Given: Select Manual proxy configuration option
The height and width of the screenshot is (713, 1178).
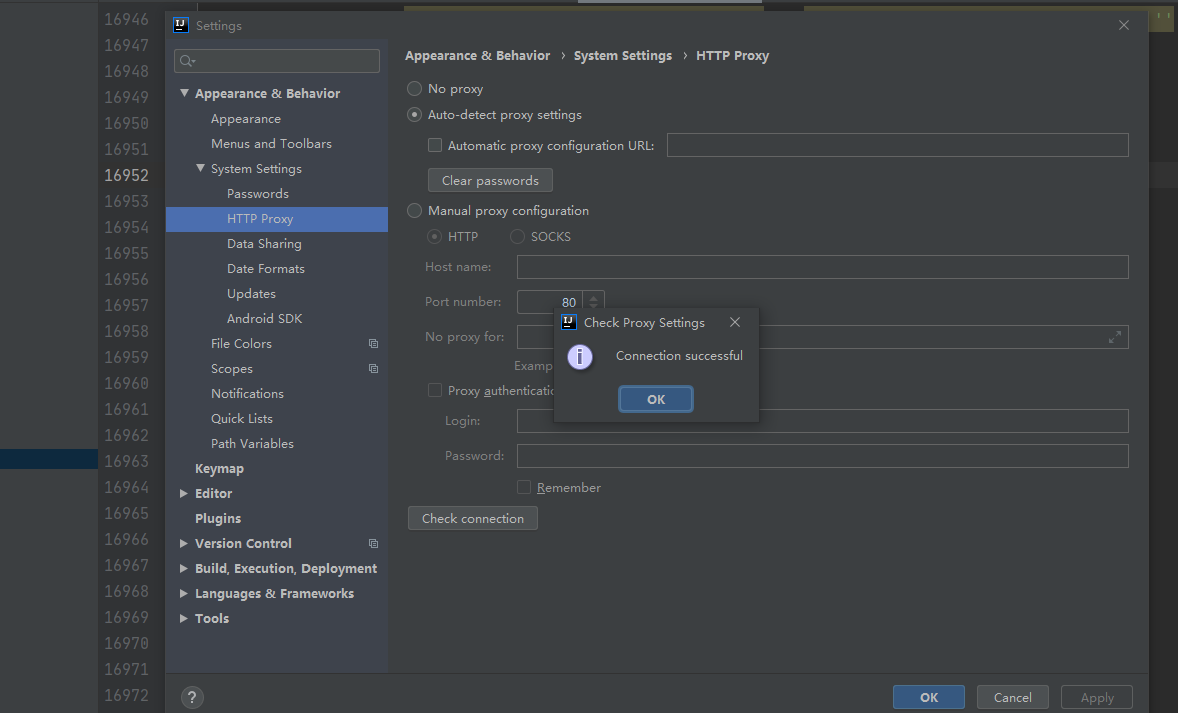Looking at the screenshot, I should pos(414,211).
